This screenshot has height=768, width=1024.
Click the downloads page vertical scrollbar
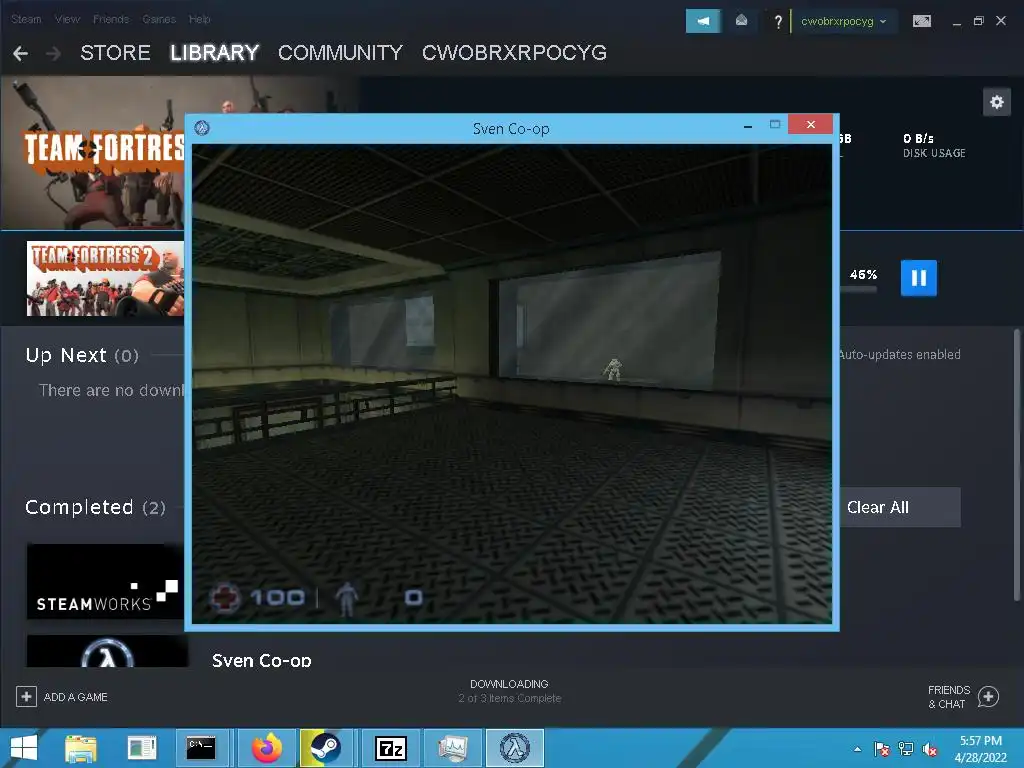[x=1017, y=464]
